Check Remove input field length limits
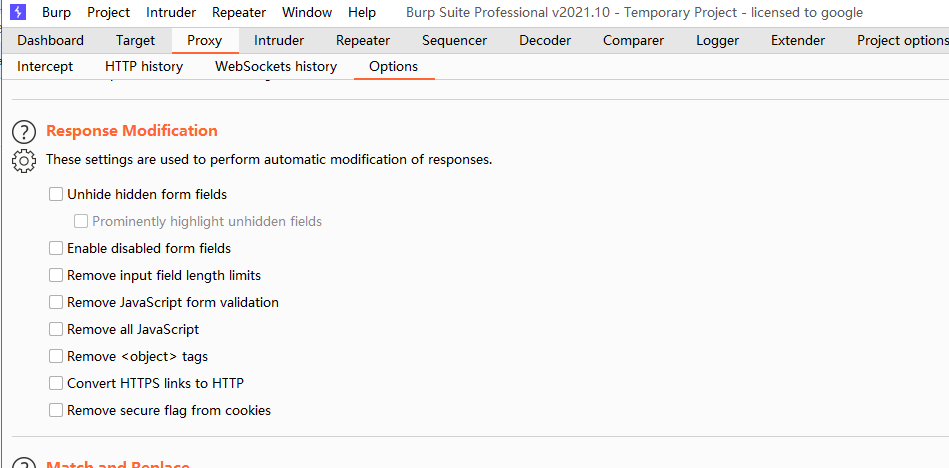 click(56, 275)
